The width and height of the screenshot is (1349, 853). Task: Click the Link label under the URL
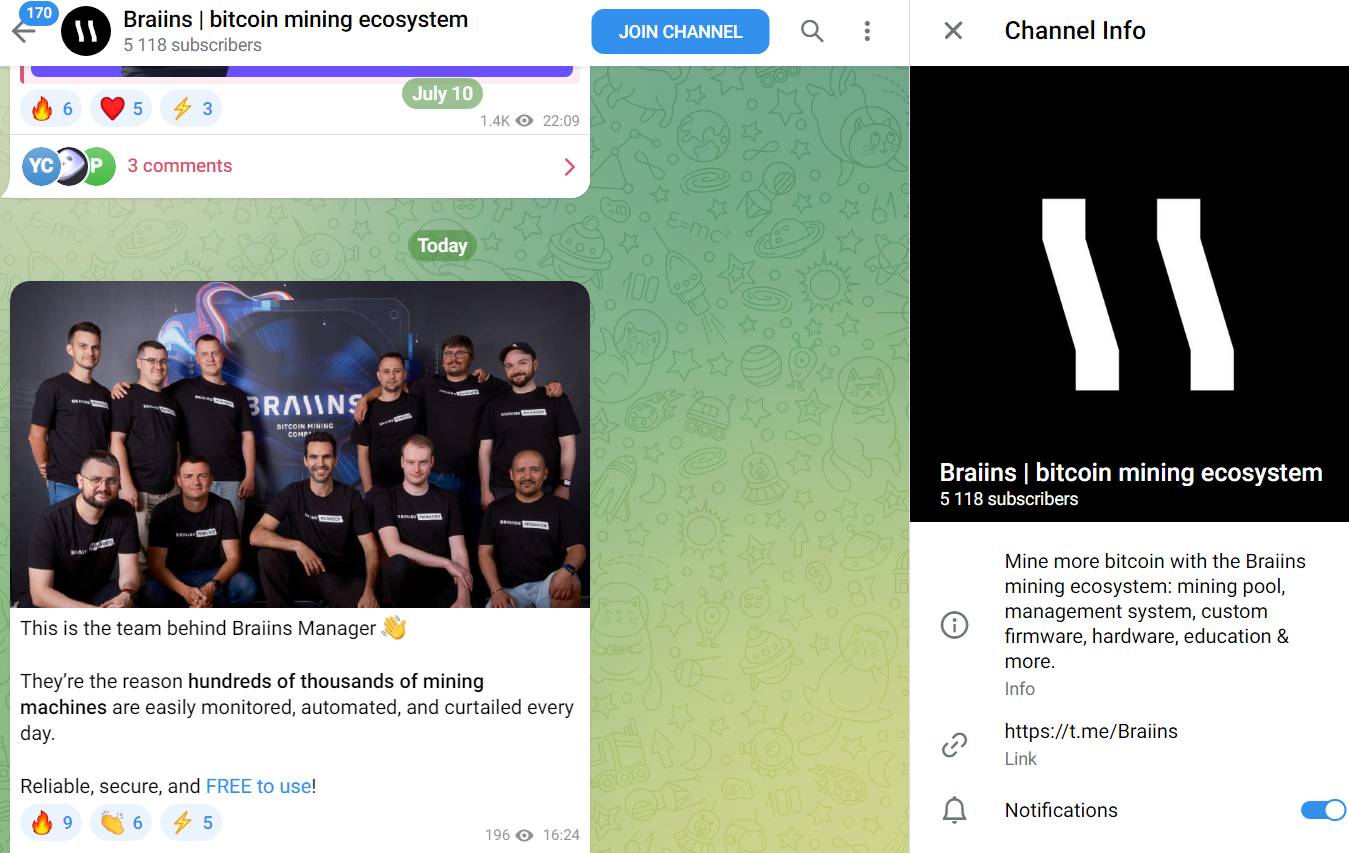pos(1021,759)
